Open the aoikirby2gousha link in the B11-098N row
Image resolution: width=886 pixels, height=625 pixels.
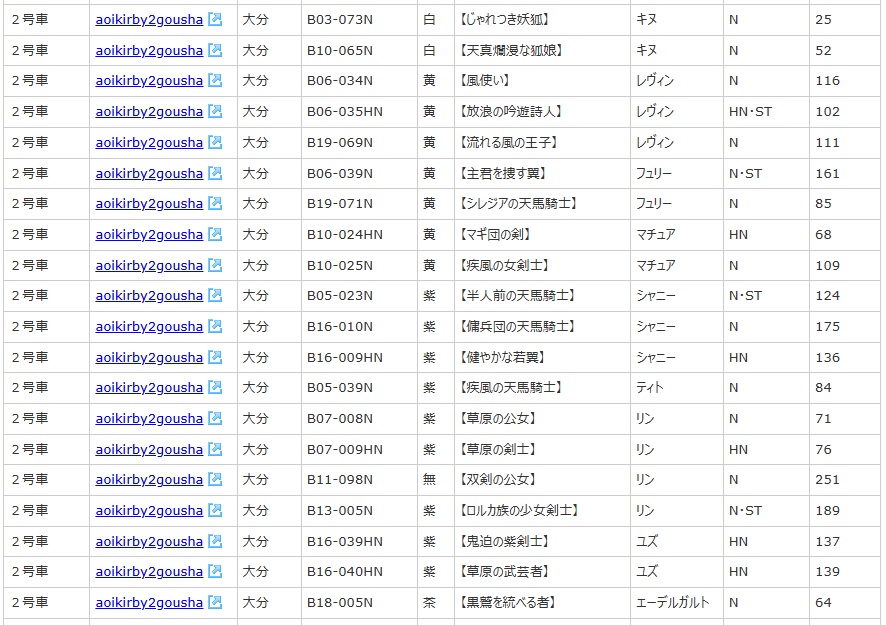click(149, 480)
